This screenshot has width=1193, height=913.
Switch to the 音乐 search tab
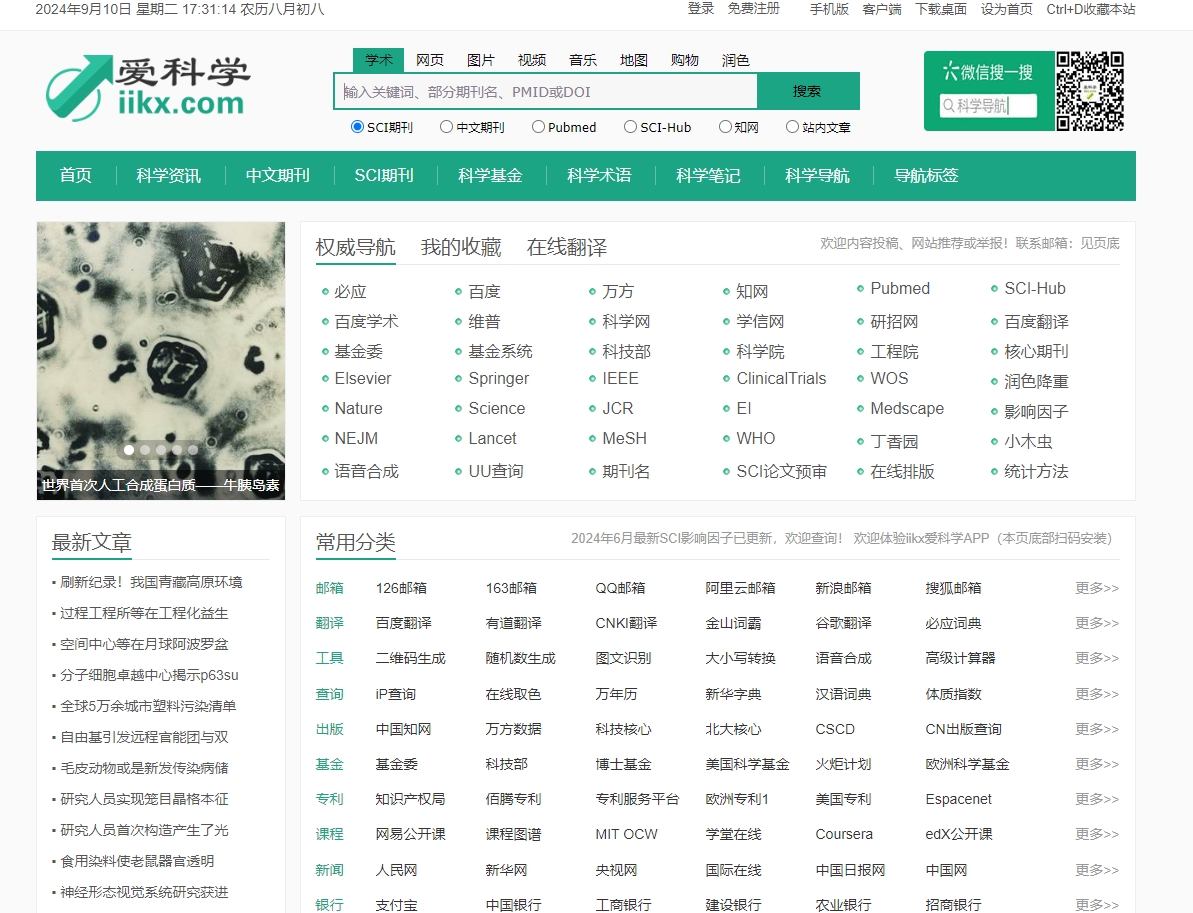point(582,60)
